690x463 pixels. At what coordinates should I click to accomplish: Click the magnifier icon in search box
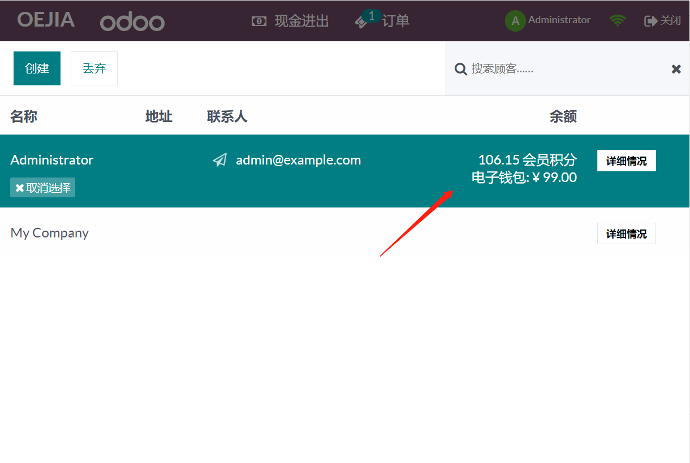tap(460, 69)
